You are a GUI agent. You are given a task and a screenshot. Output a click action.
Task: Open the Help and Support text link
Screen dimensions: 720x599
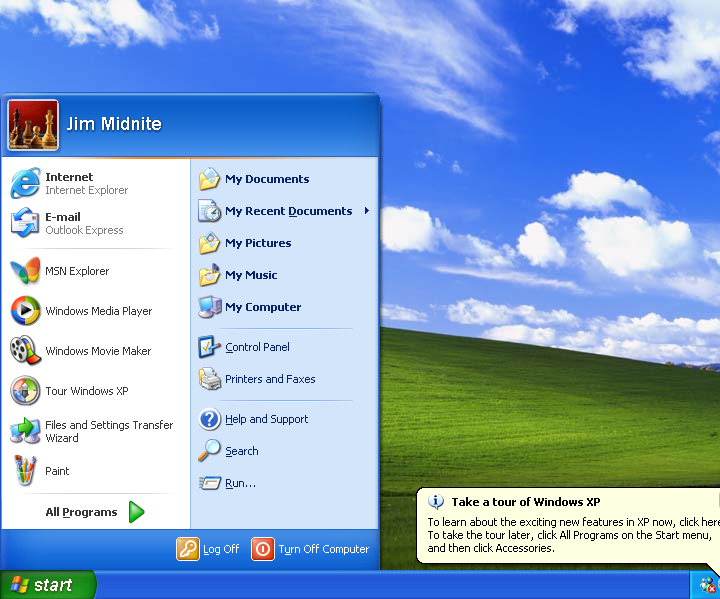[266, 419]
